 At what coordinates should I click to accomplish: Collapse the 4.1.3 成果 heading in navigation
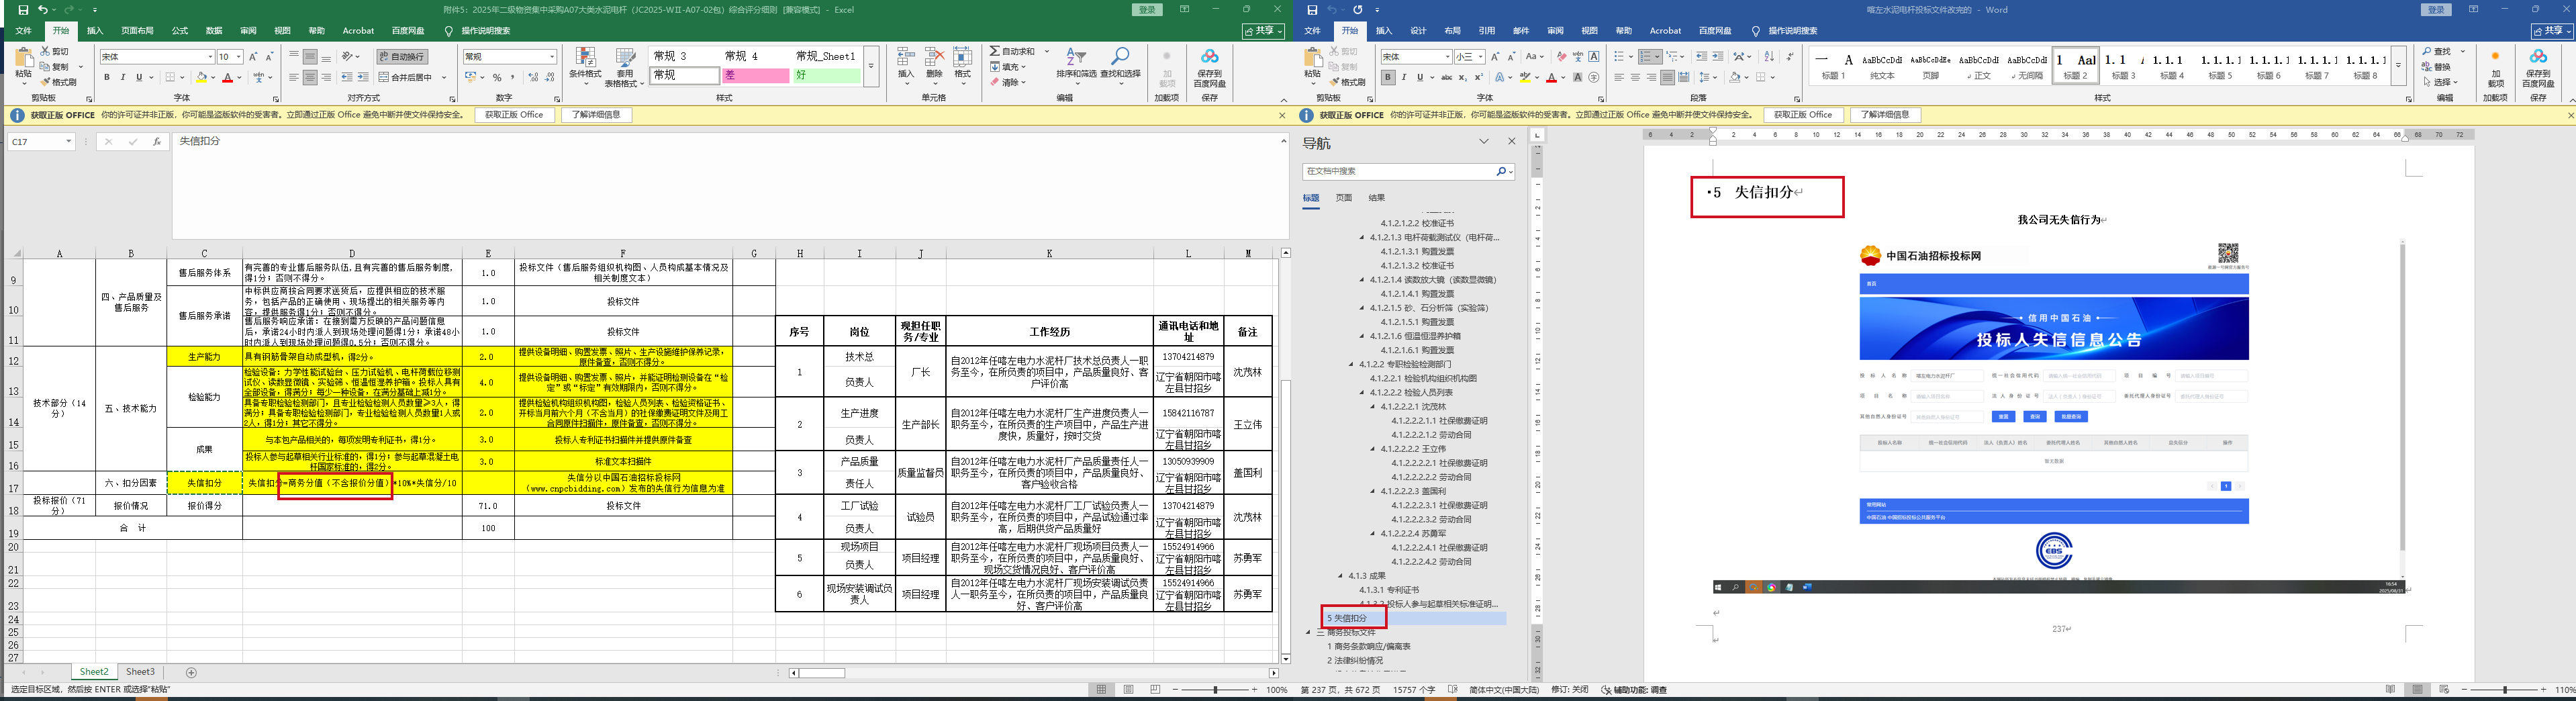click(1340, 576)
